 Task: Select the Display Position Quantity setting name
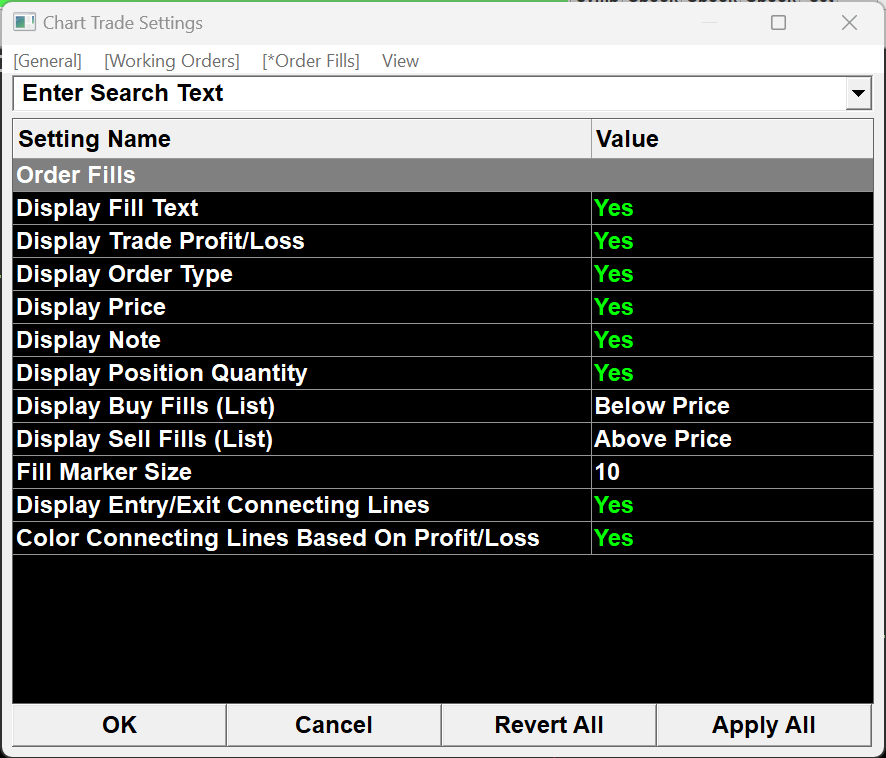coord(302,373)
